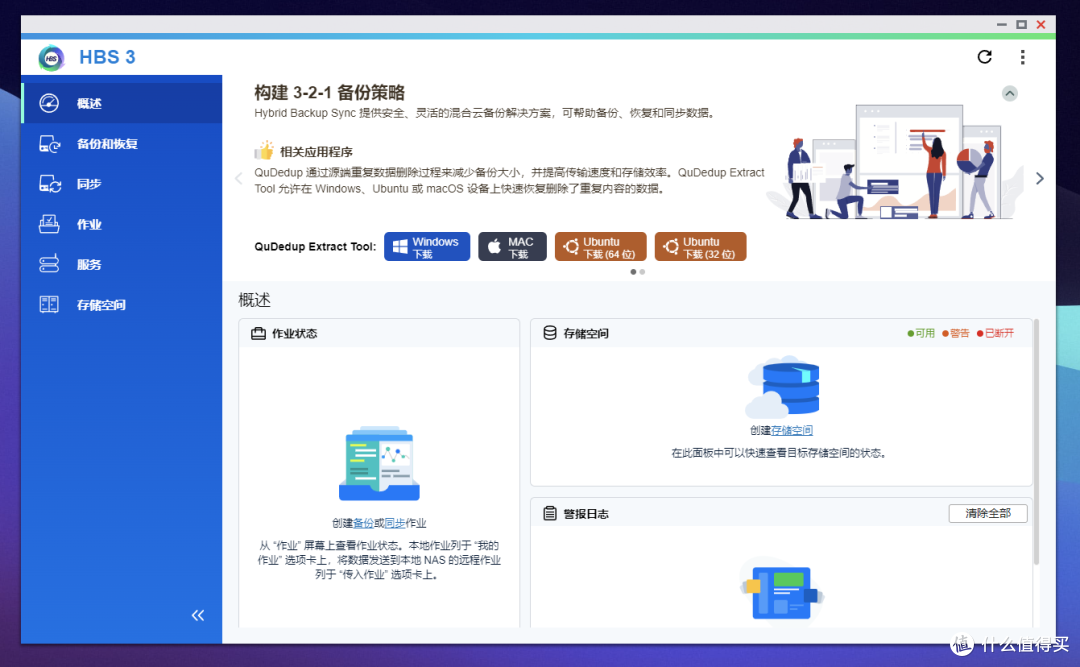Click the 存储空间 link under 创建

click(791, 431)
